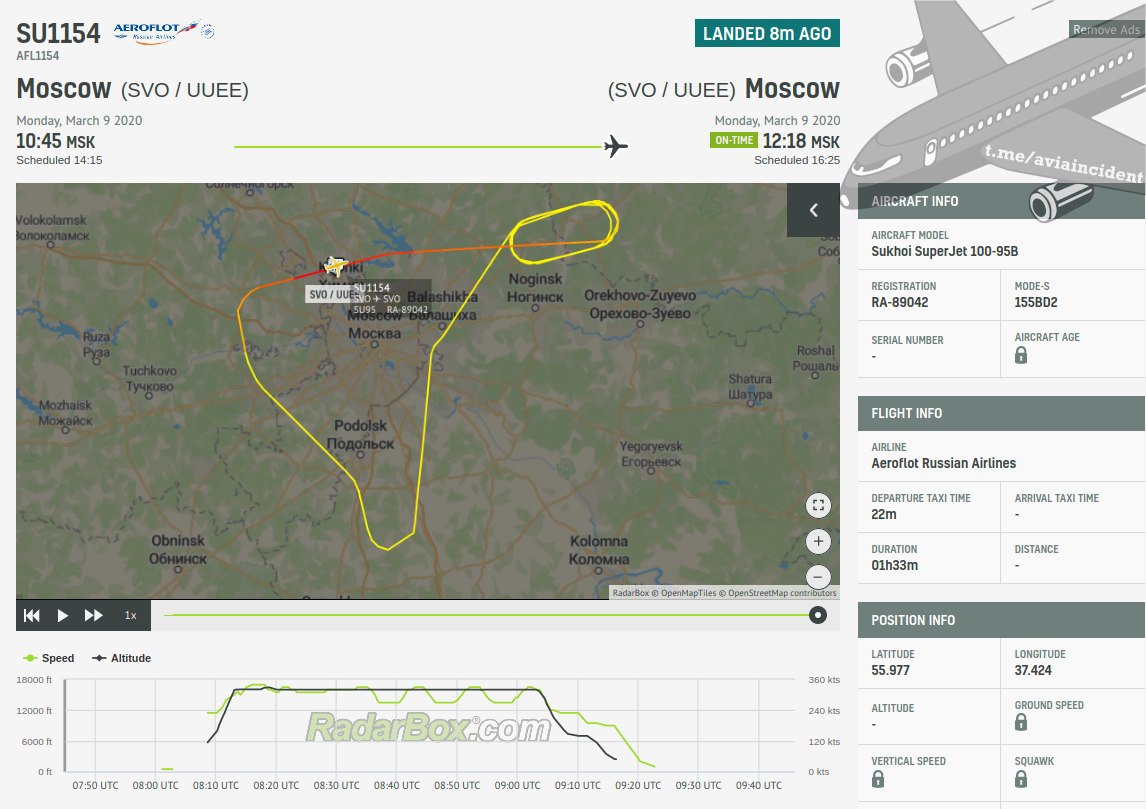Screen dimensions: 1146x809
Task: Click the Remove Ads link
Action: point(1106,30)
